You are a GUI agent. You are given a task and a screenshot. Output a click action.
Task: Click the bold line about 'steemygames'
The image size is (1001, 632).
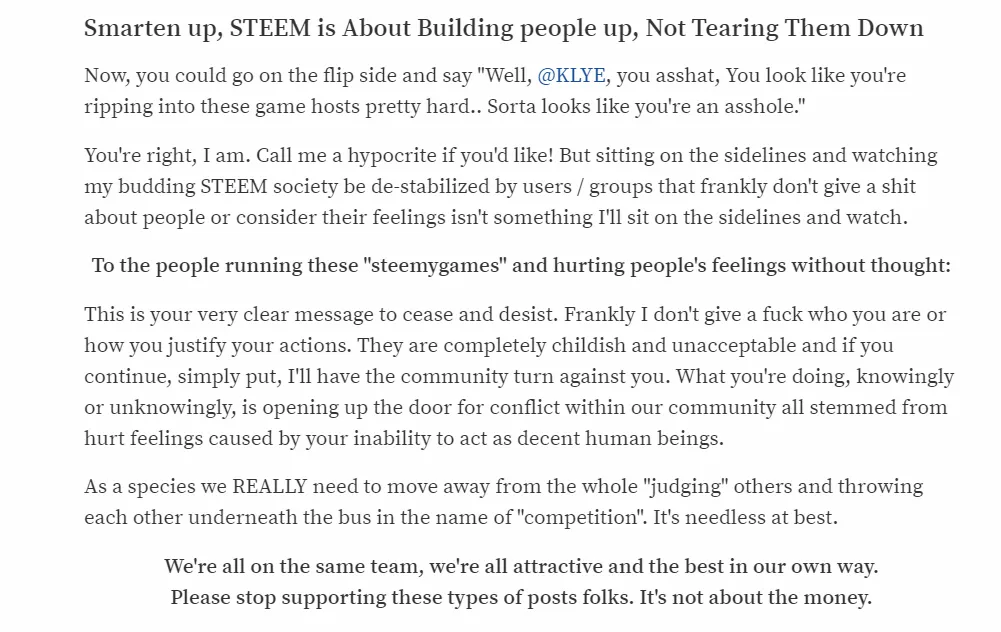point(521,266)
